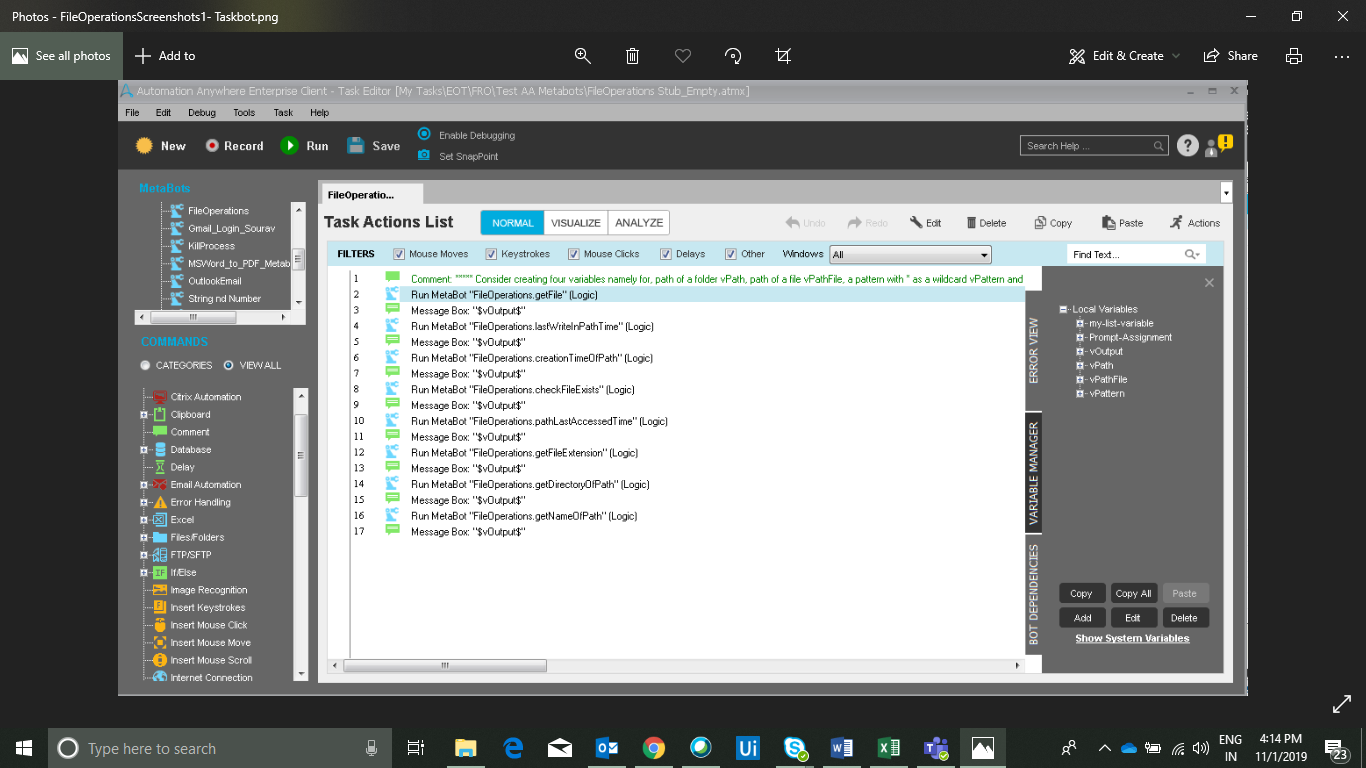The width and height of the screenshot is (1366, 768).
Task: Open Google Chrome from the taskbar
Action: coord(654,748)
